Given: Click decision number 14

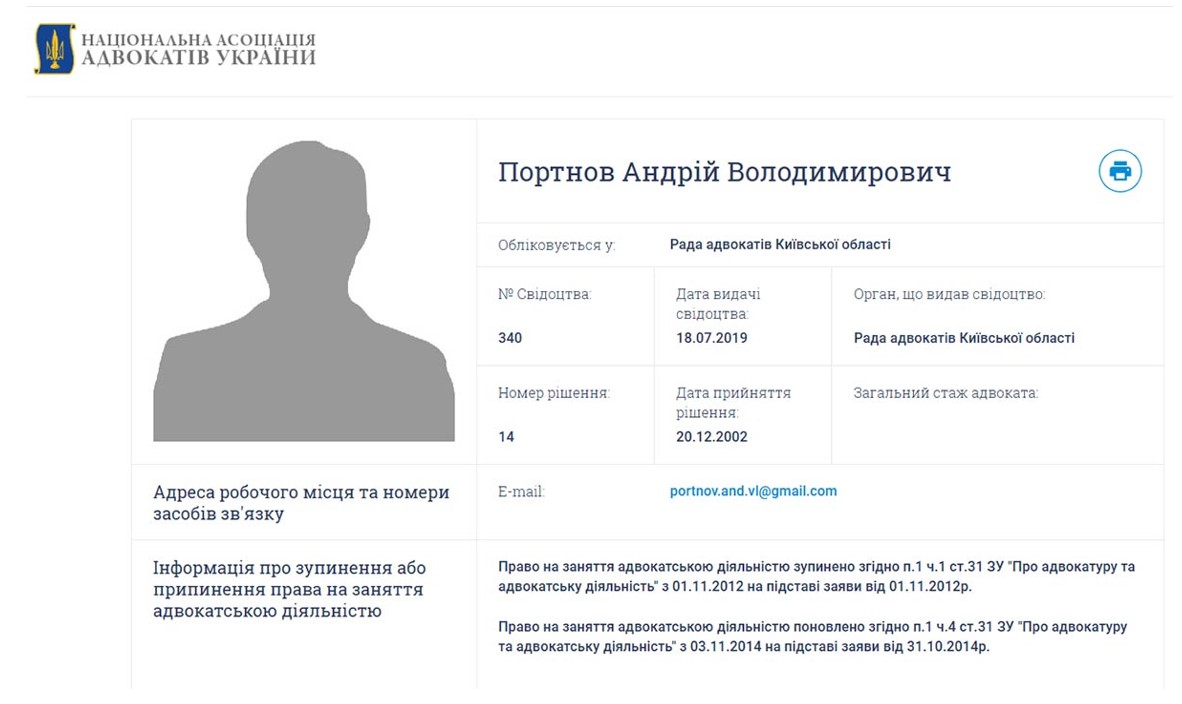Looking at the screenshot, I should [x=506, y=437].
